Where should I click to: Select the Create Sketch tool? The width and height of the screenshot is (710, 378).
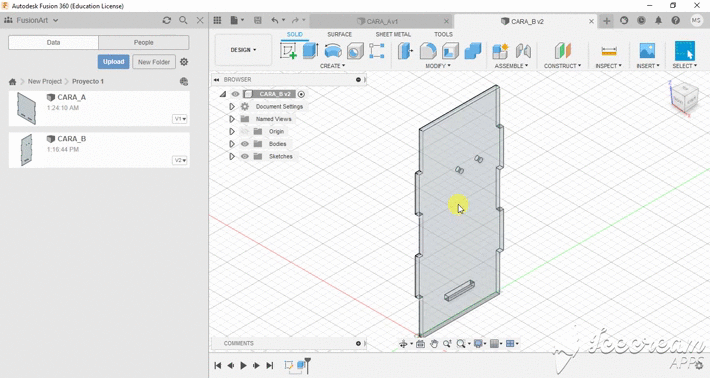pos(288,51)
